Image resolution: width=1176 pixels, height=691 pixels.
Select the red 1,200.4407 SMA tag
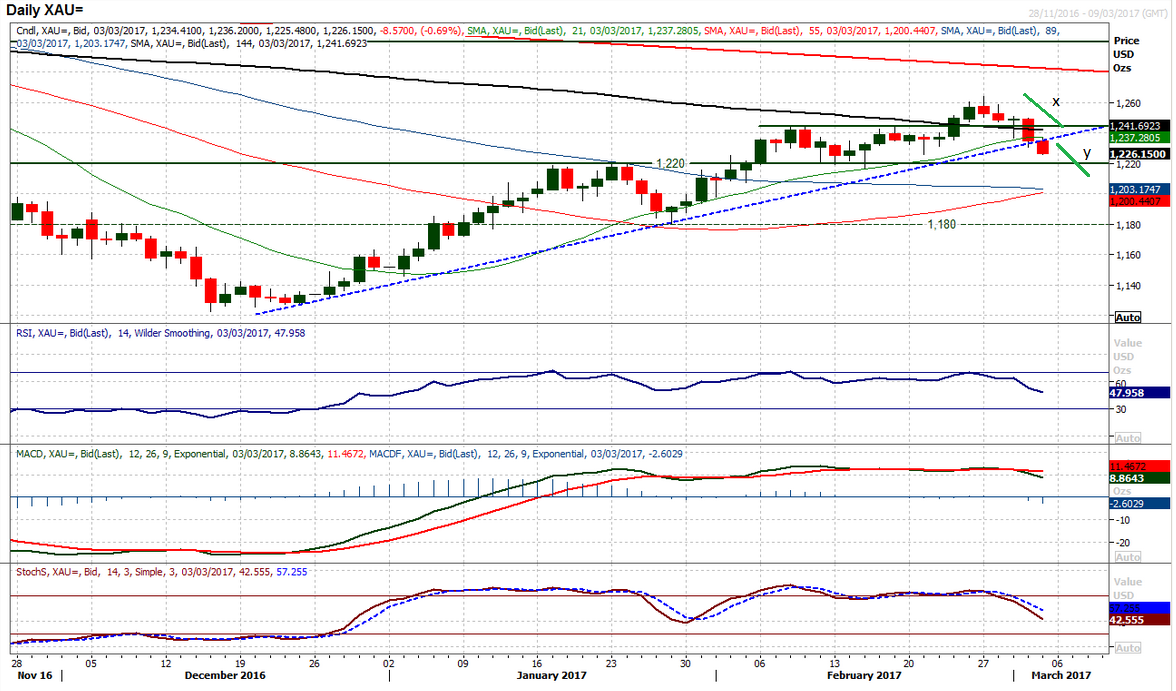click(x=1140, y=201)
